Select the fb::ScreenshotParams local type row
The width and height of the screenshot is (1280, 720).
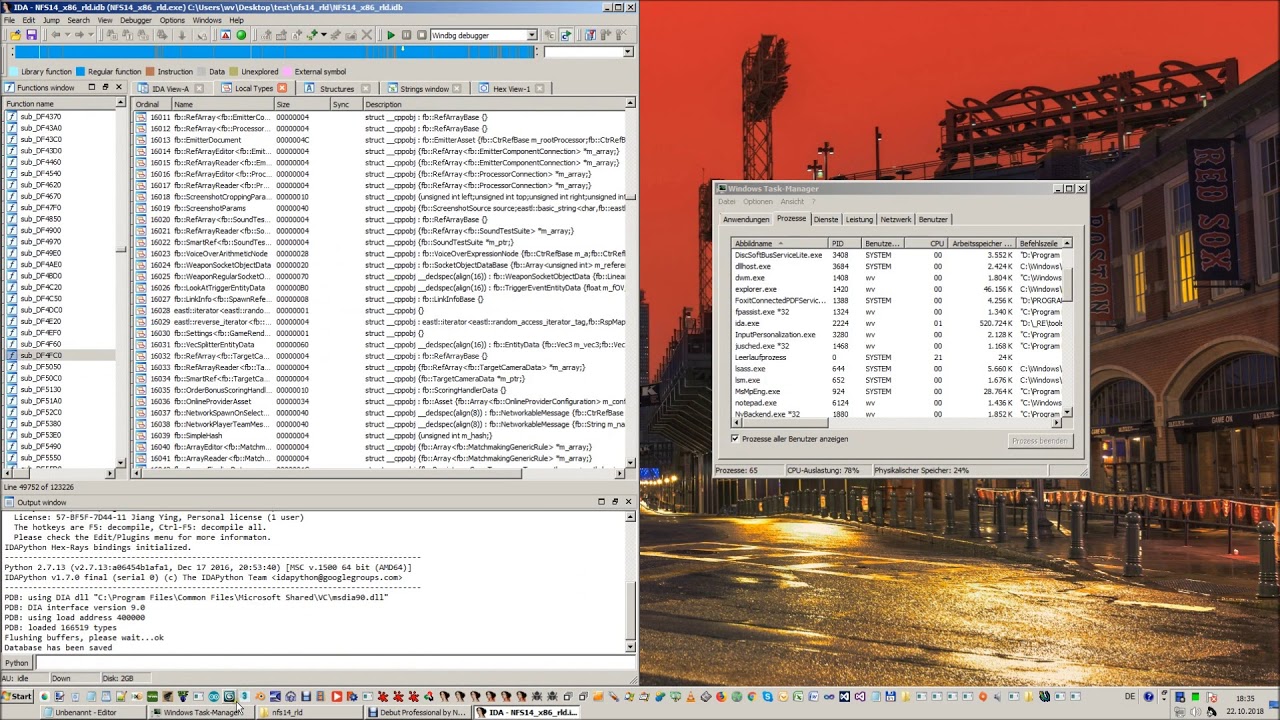coord(380,208)
